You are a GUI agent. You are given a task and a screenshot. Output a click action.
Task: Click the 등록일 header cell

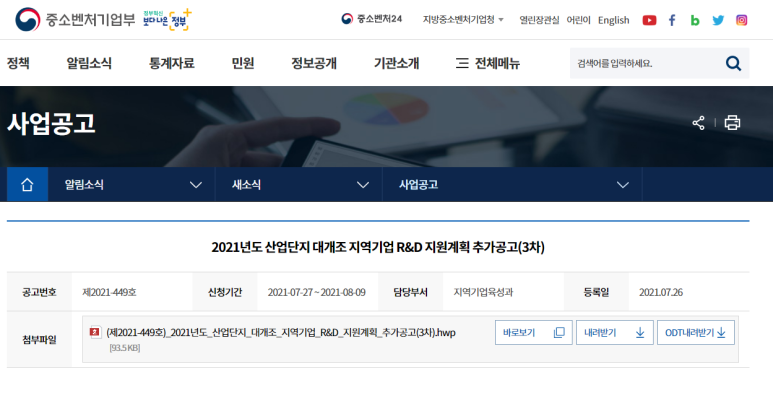coord(596,292)
